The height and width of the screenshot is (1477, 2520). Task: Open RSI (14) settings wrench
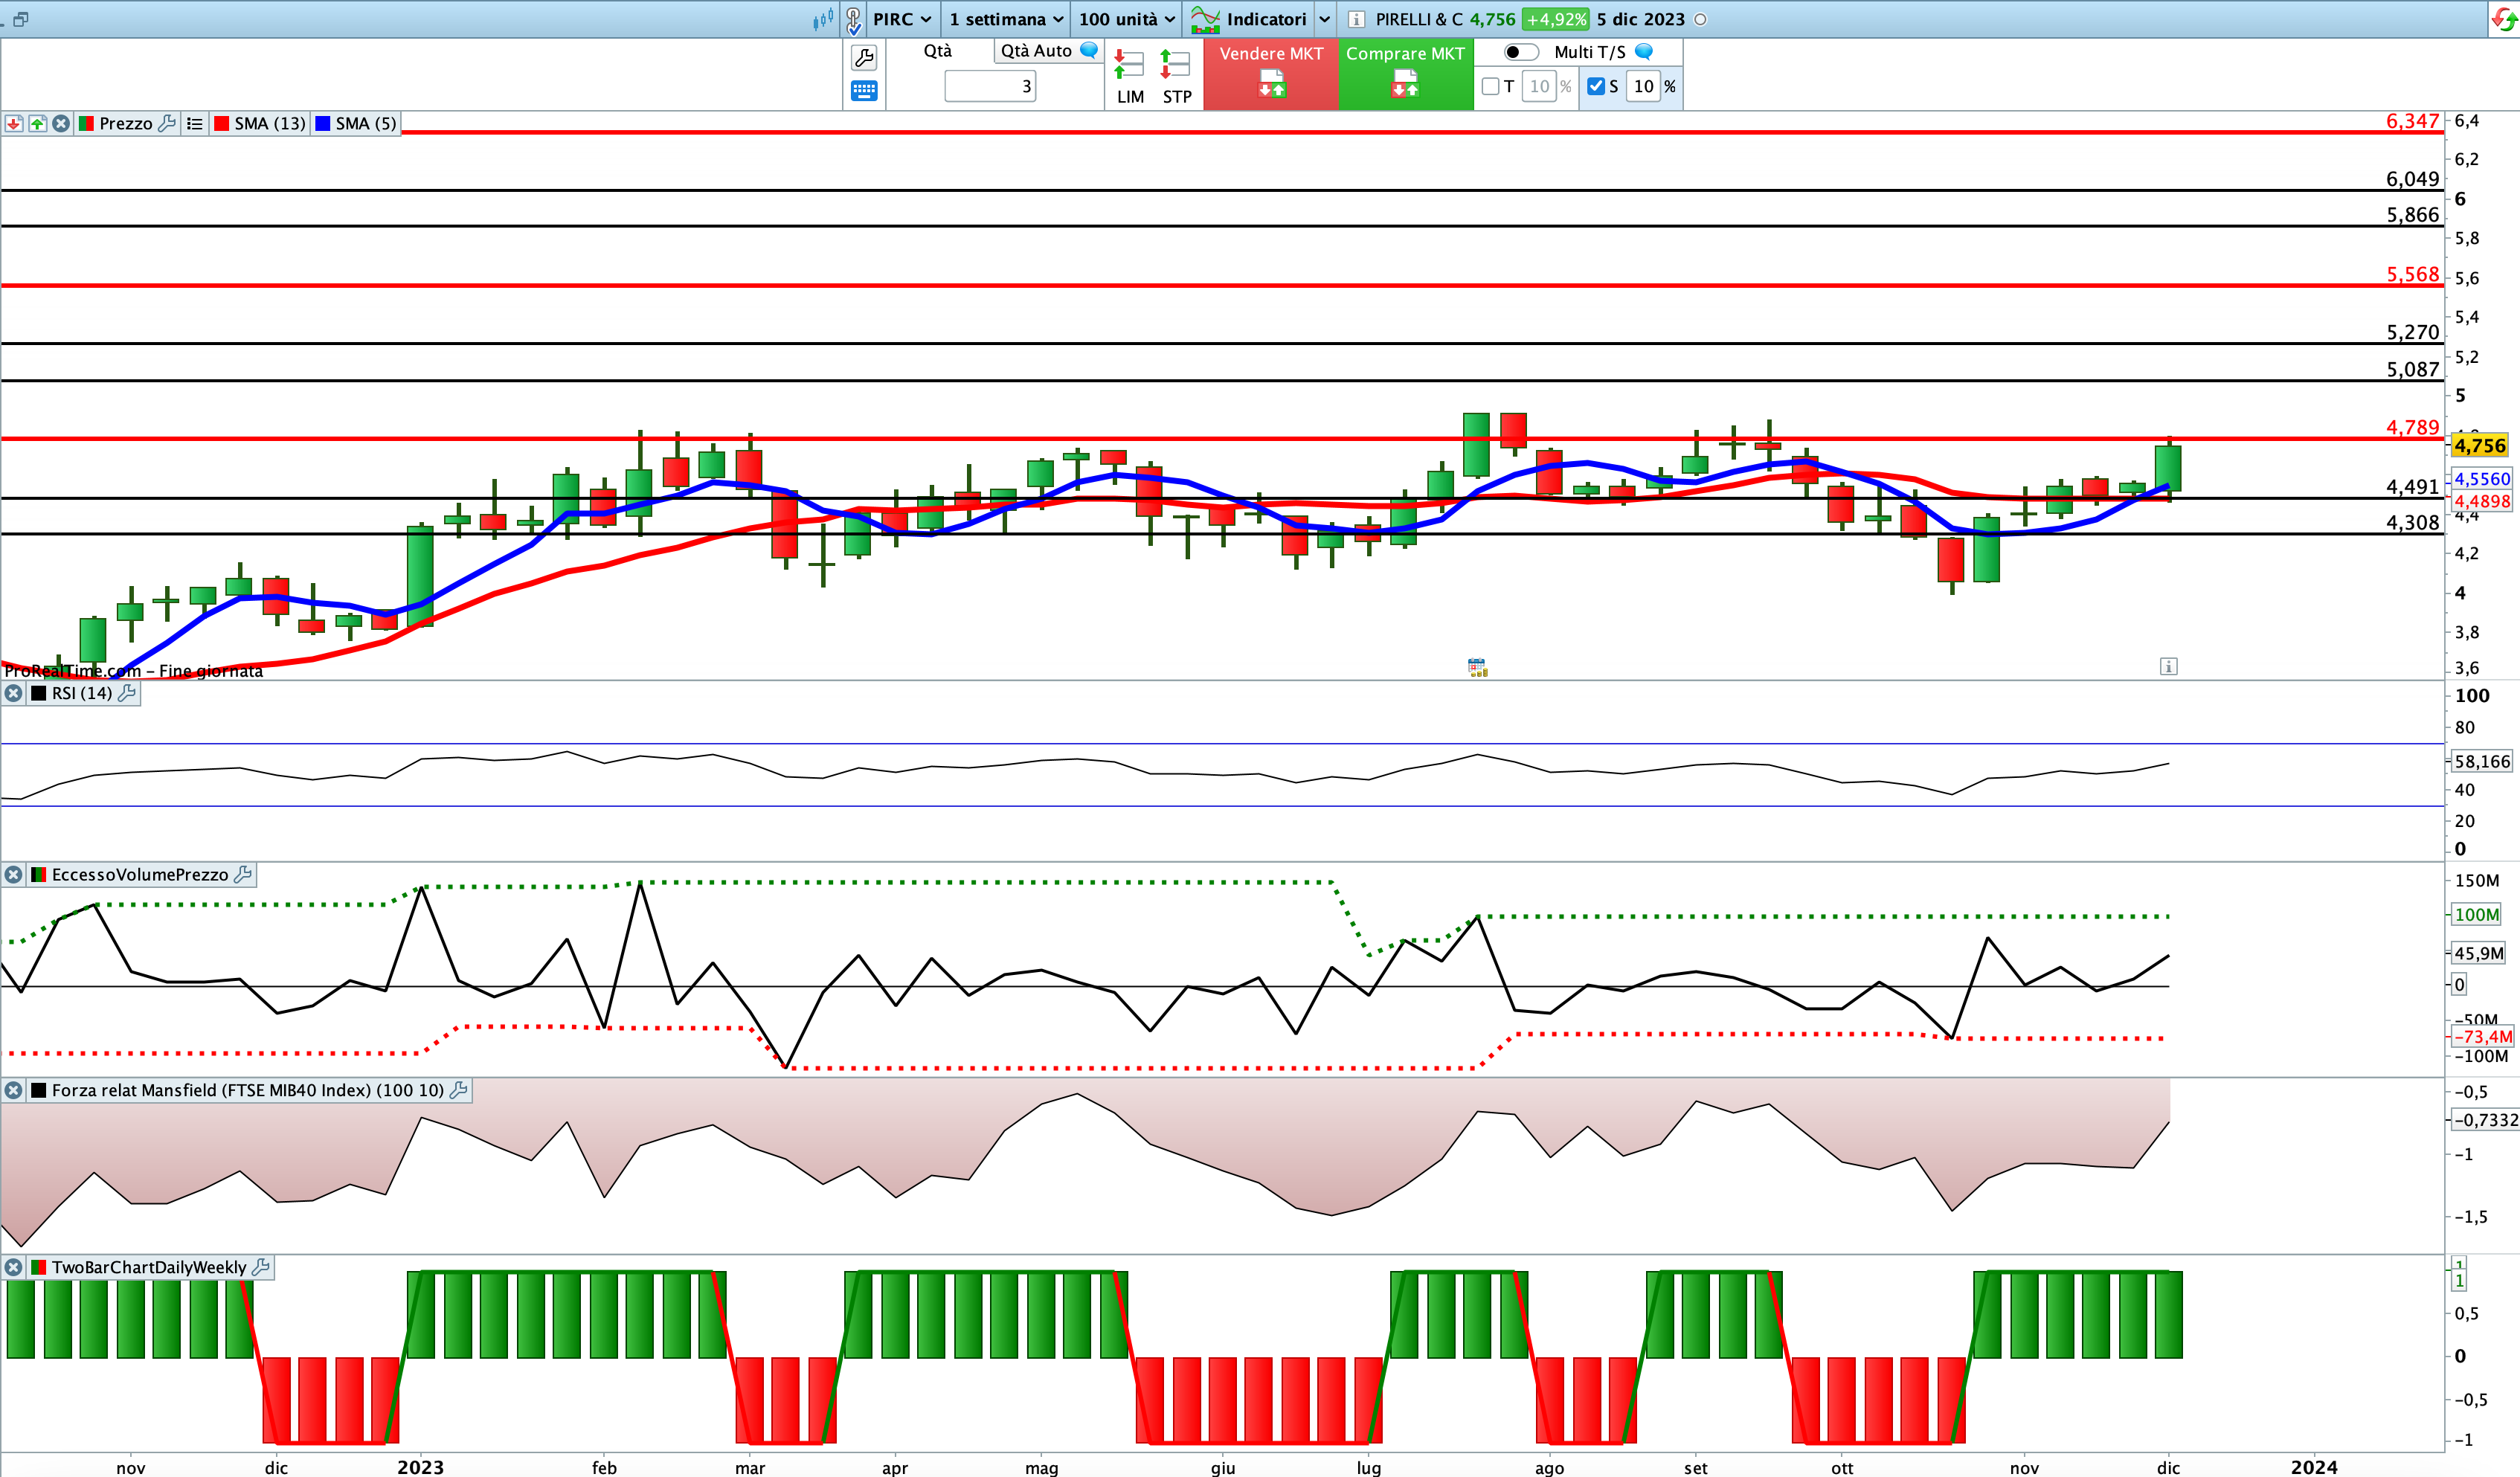point(126,693)
